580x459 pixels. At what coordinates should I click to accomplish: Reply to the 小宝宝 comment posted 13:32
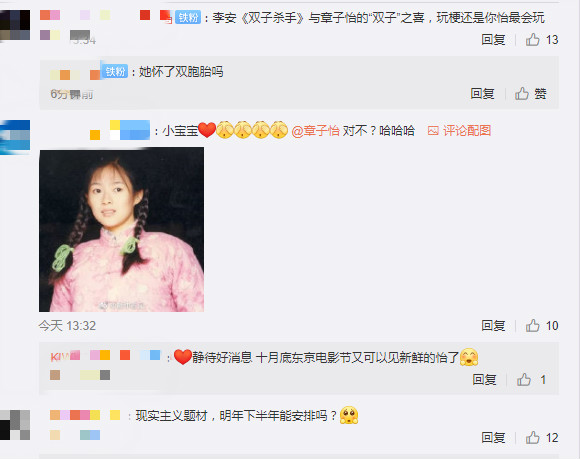(x=493, y=325)
